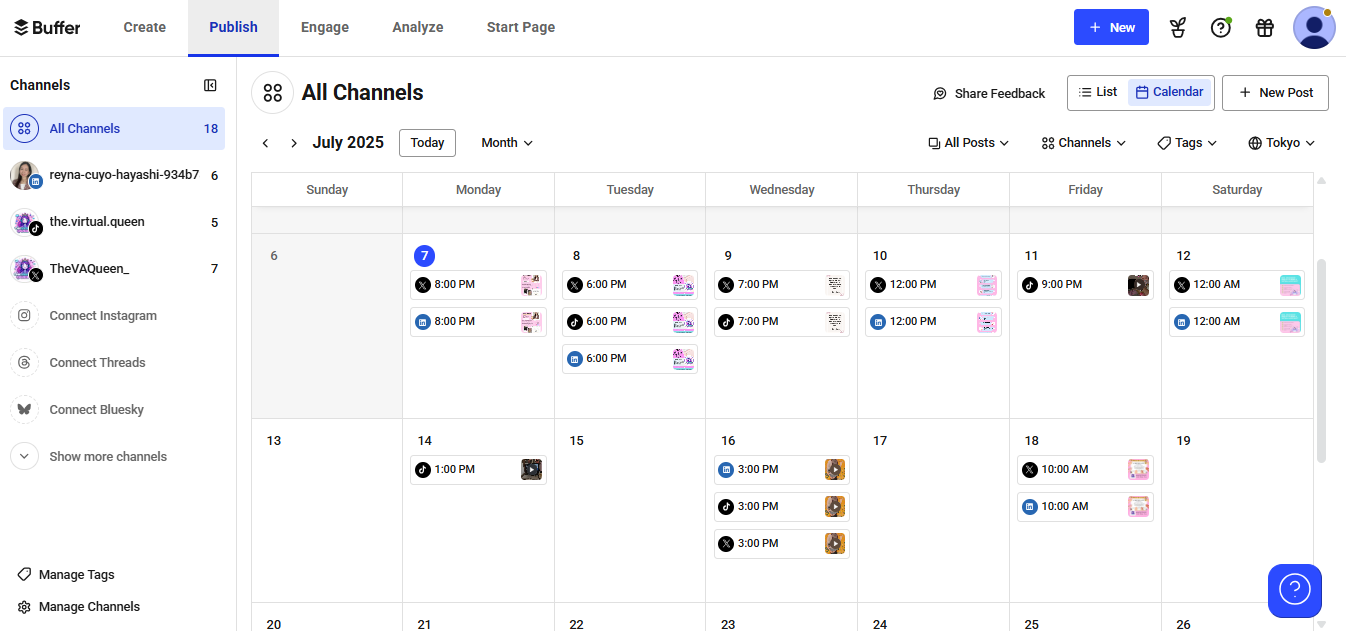The width and height of the screenshot is (1346, 631).
Task: Select the TheVAQueen_ X channel
Action: (113, 269)
